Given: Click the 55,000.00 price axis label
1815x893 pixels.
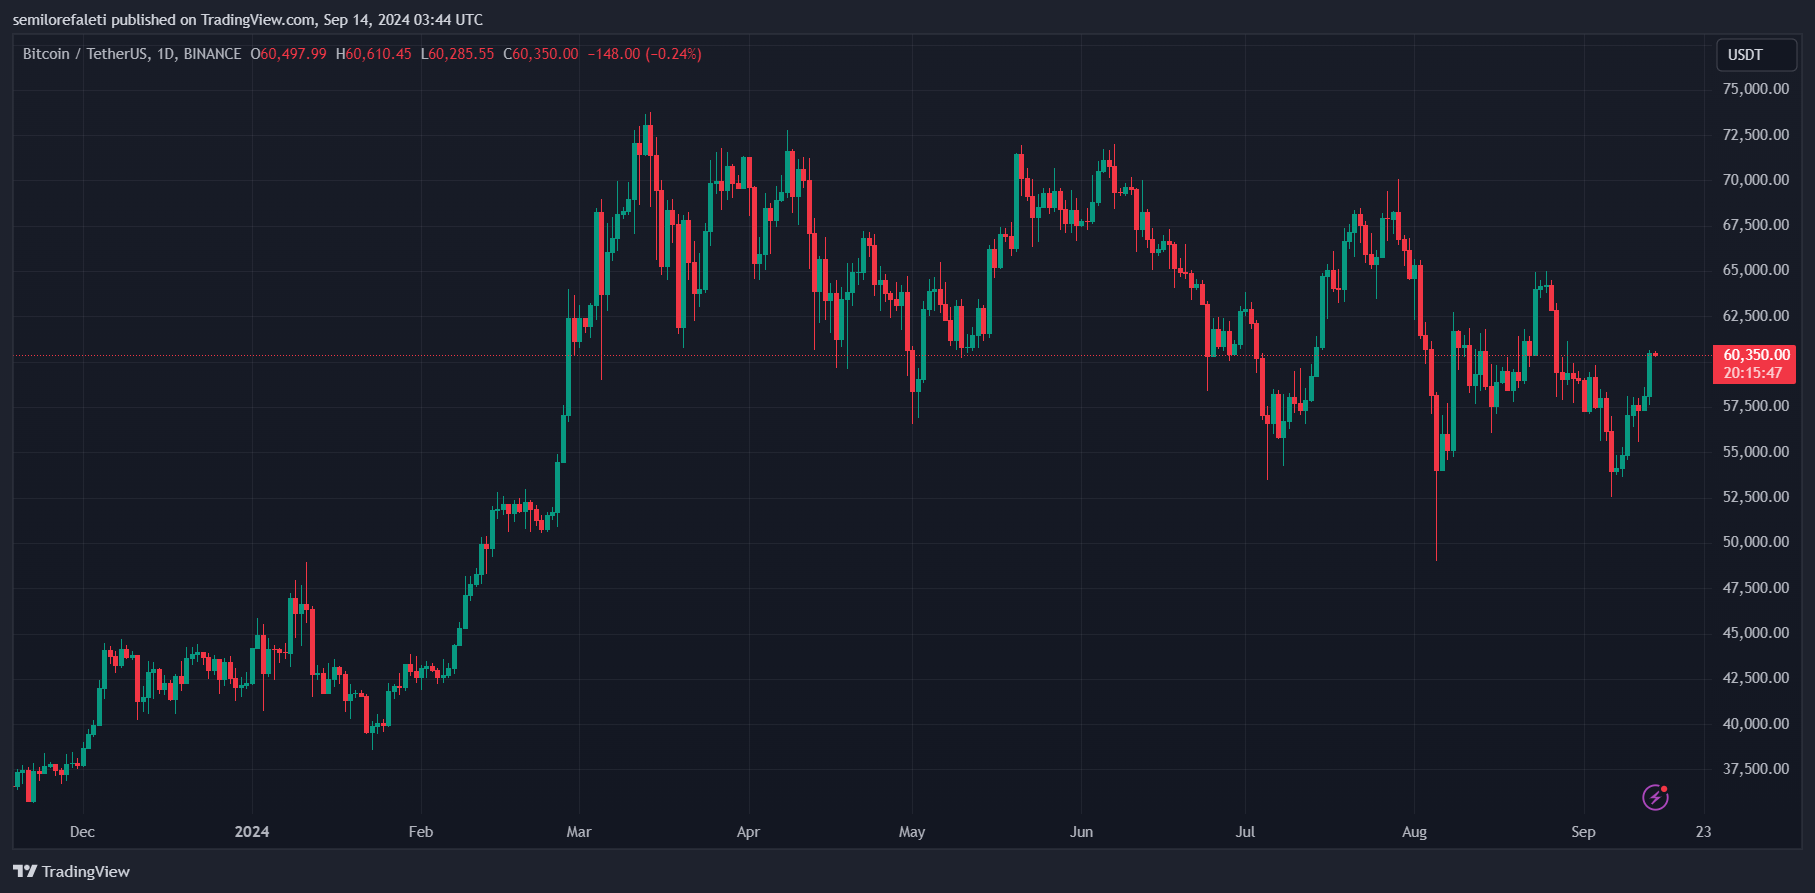Looking at the screenshot, I should [1755, 452].
